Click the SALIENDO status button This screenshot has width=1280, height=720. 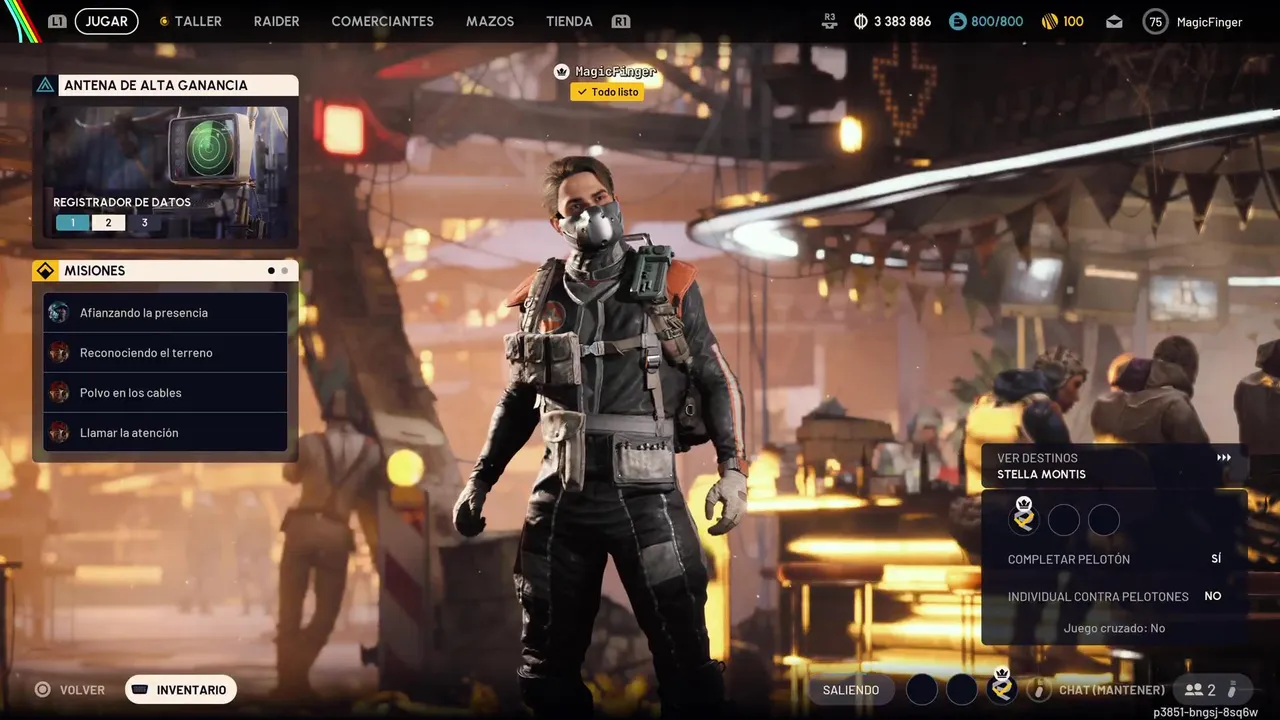click(x=851, y=690)
